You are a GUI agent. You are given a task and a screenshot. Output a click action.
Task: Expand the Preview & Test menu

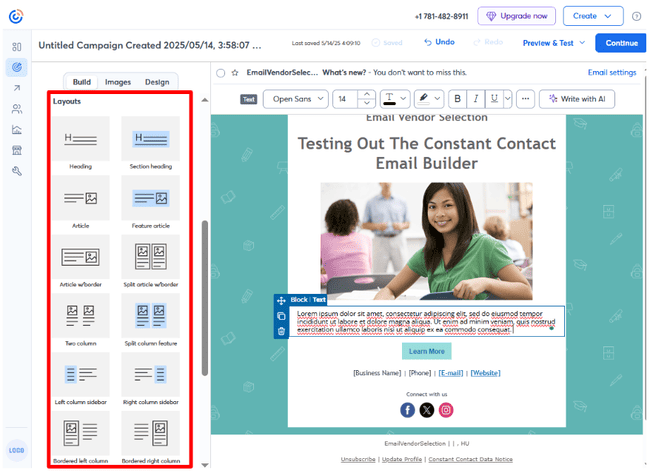[x=553, y=43]
